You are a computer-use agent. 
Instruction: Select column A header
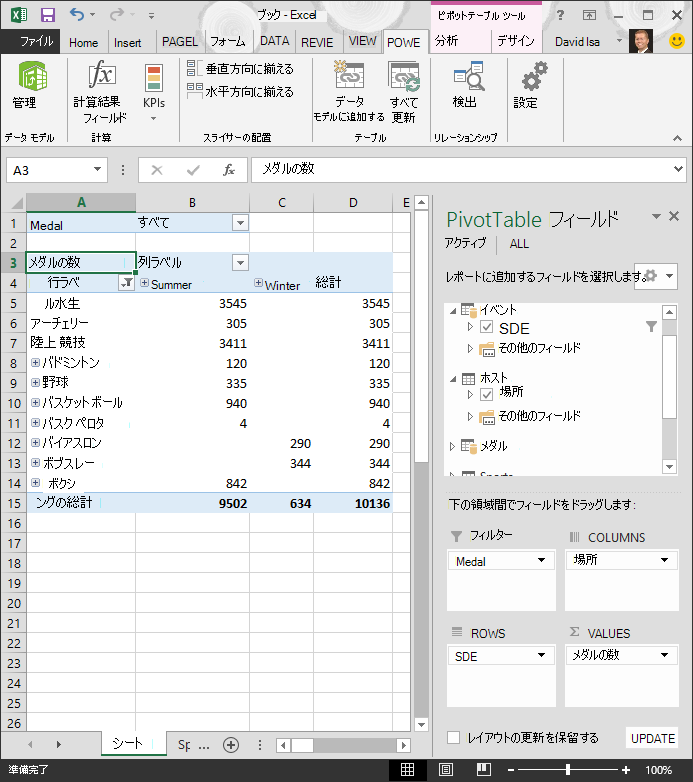pyautogui.click(x=81, y=202)
